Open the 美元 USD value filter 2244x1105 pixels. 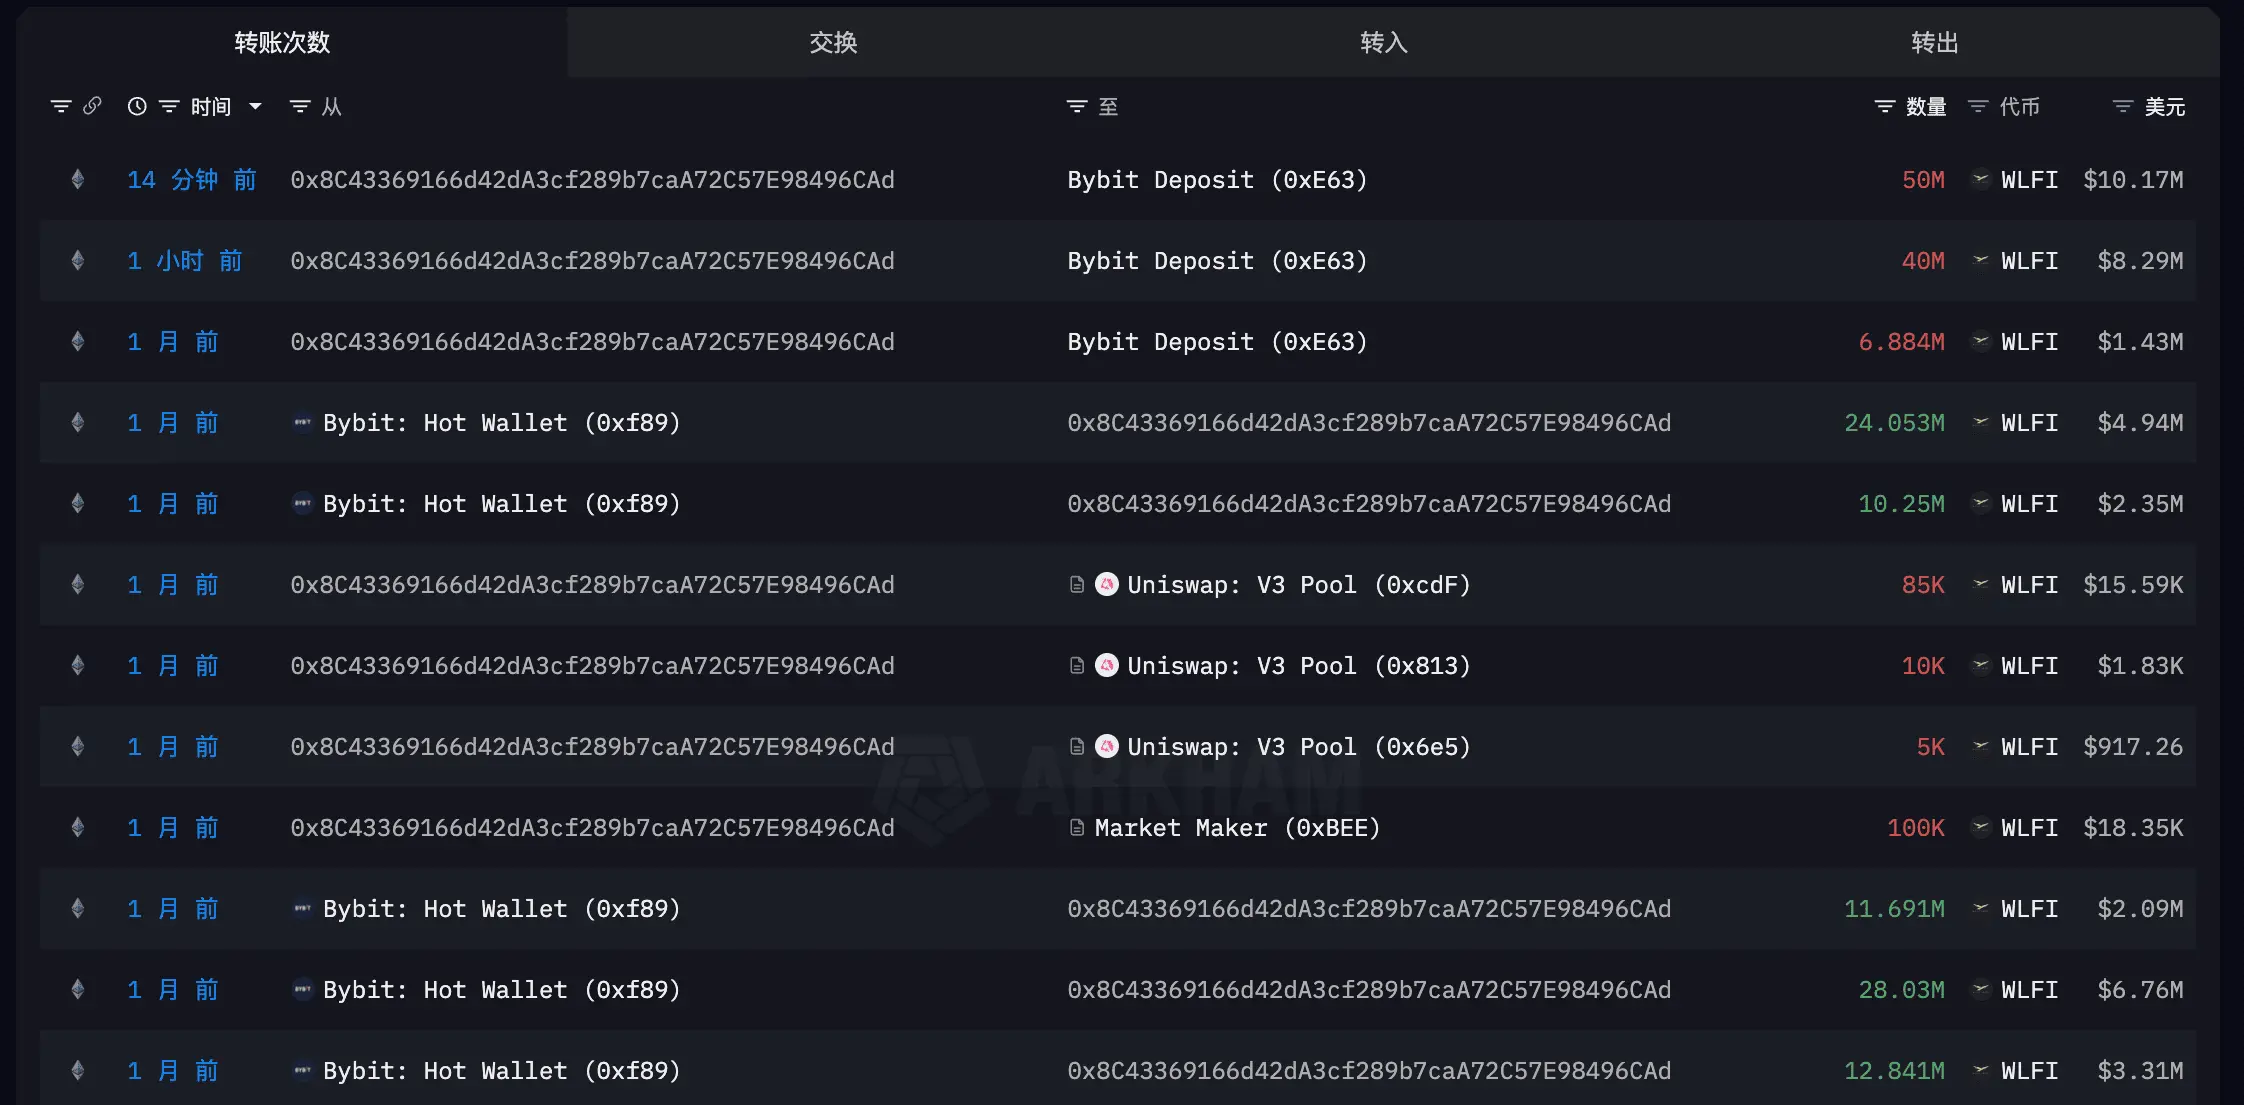coord(2122,106)
